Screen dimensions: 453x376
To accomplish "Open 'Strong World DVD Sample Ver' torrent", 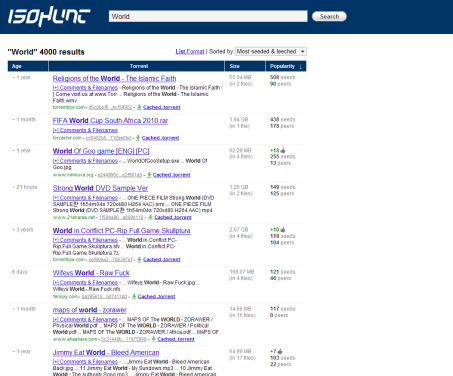I will coord(100,188).
